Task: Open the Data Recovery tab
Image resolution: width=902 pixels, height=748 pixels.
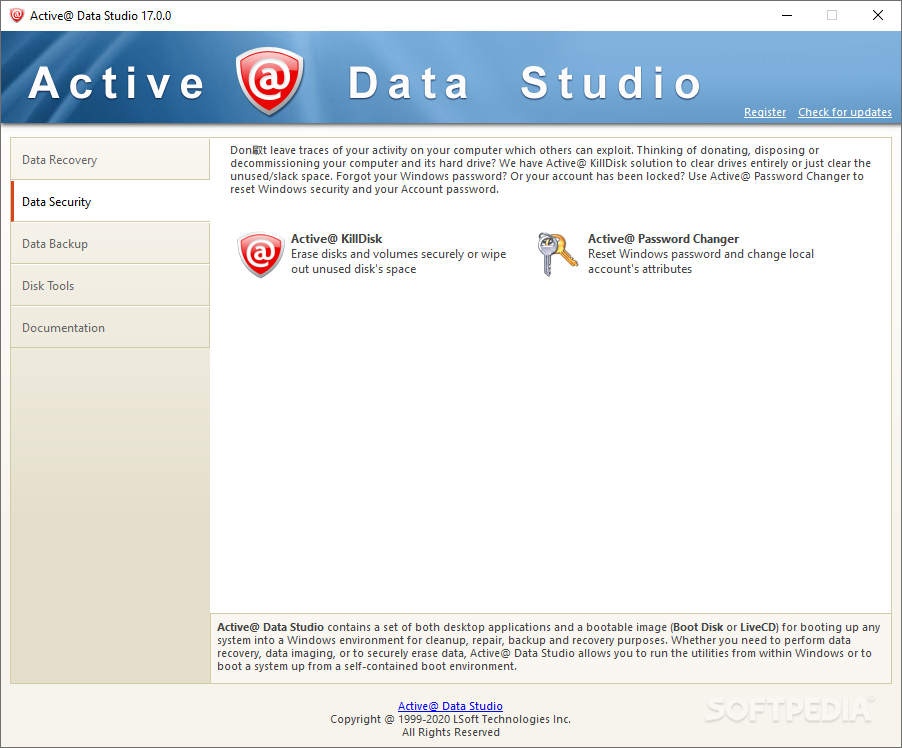Action: [x=110, y=159]
